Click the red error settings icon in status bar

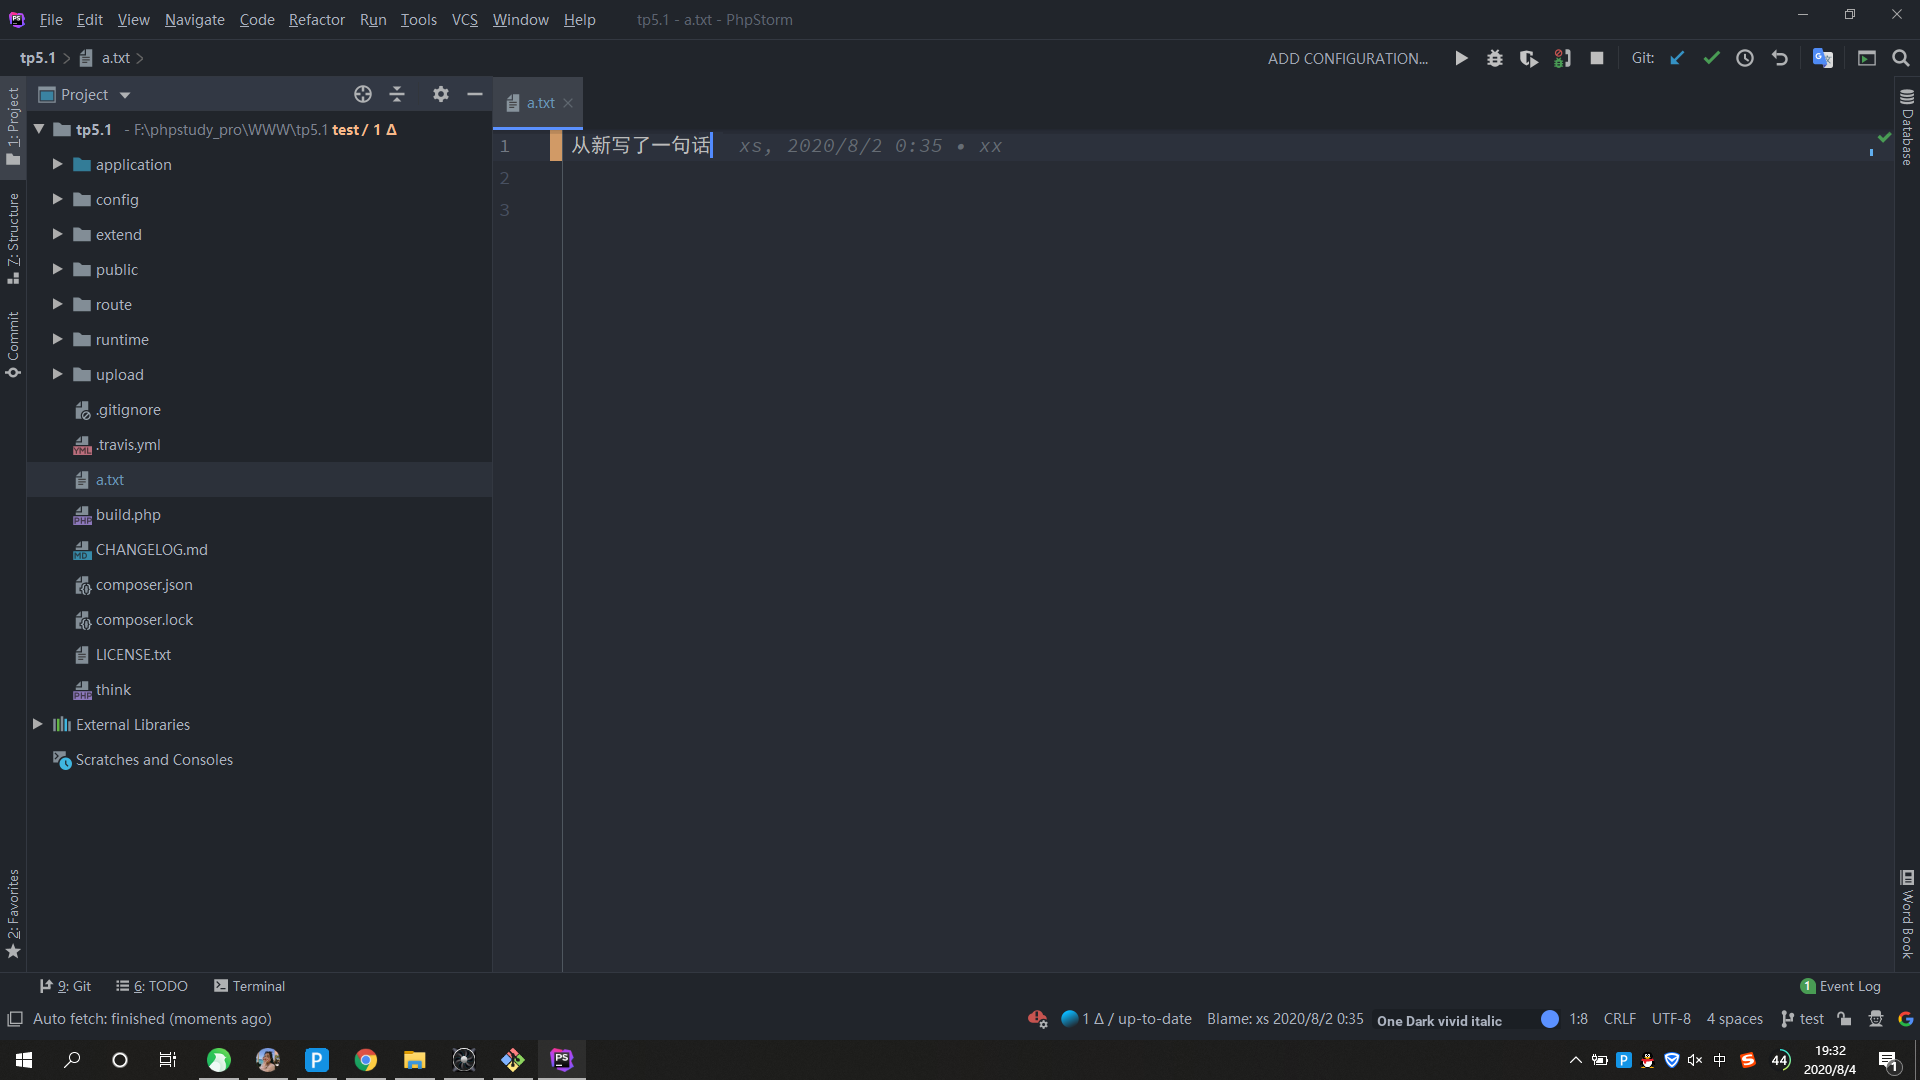pyautogui.click(x=1037, y=1019)
